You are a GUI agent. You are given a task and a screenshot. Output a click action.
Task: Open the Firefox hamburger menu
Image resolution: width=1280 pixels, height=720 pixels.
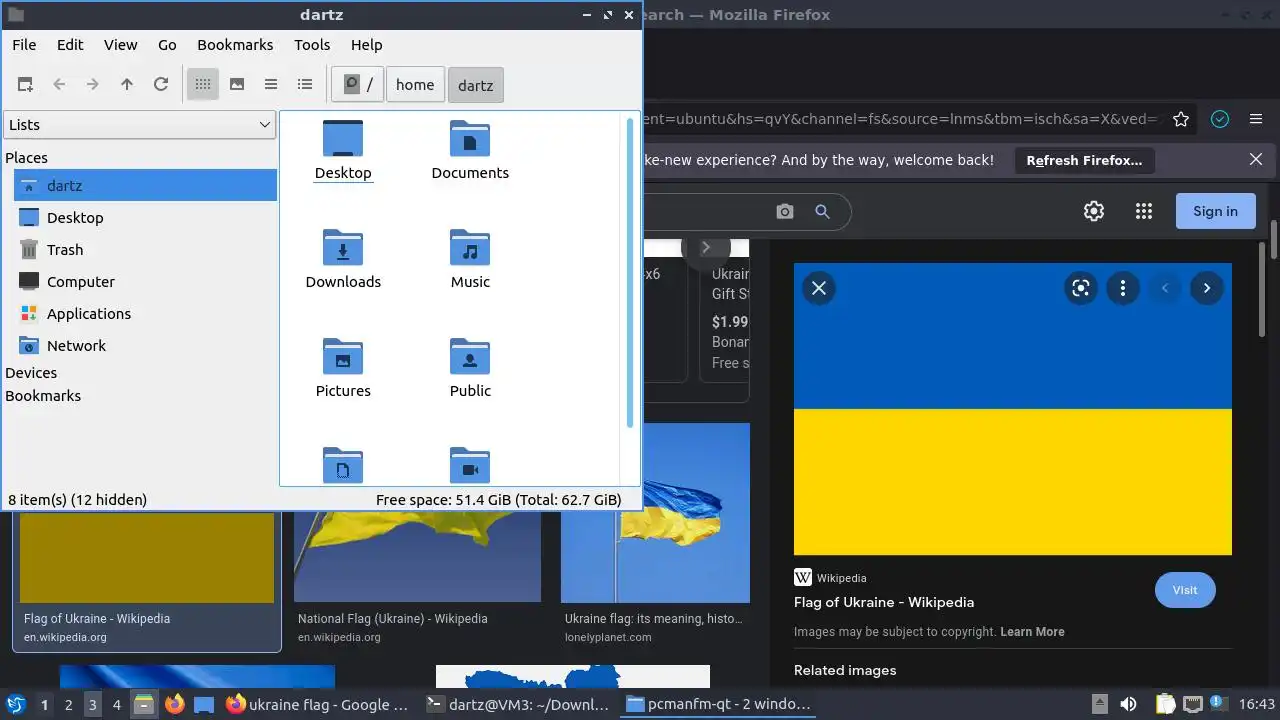click(1256, 119)
